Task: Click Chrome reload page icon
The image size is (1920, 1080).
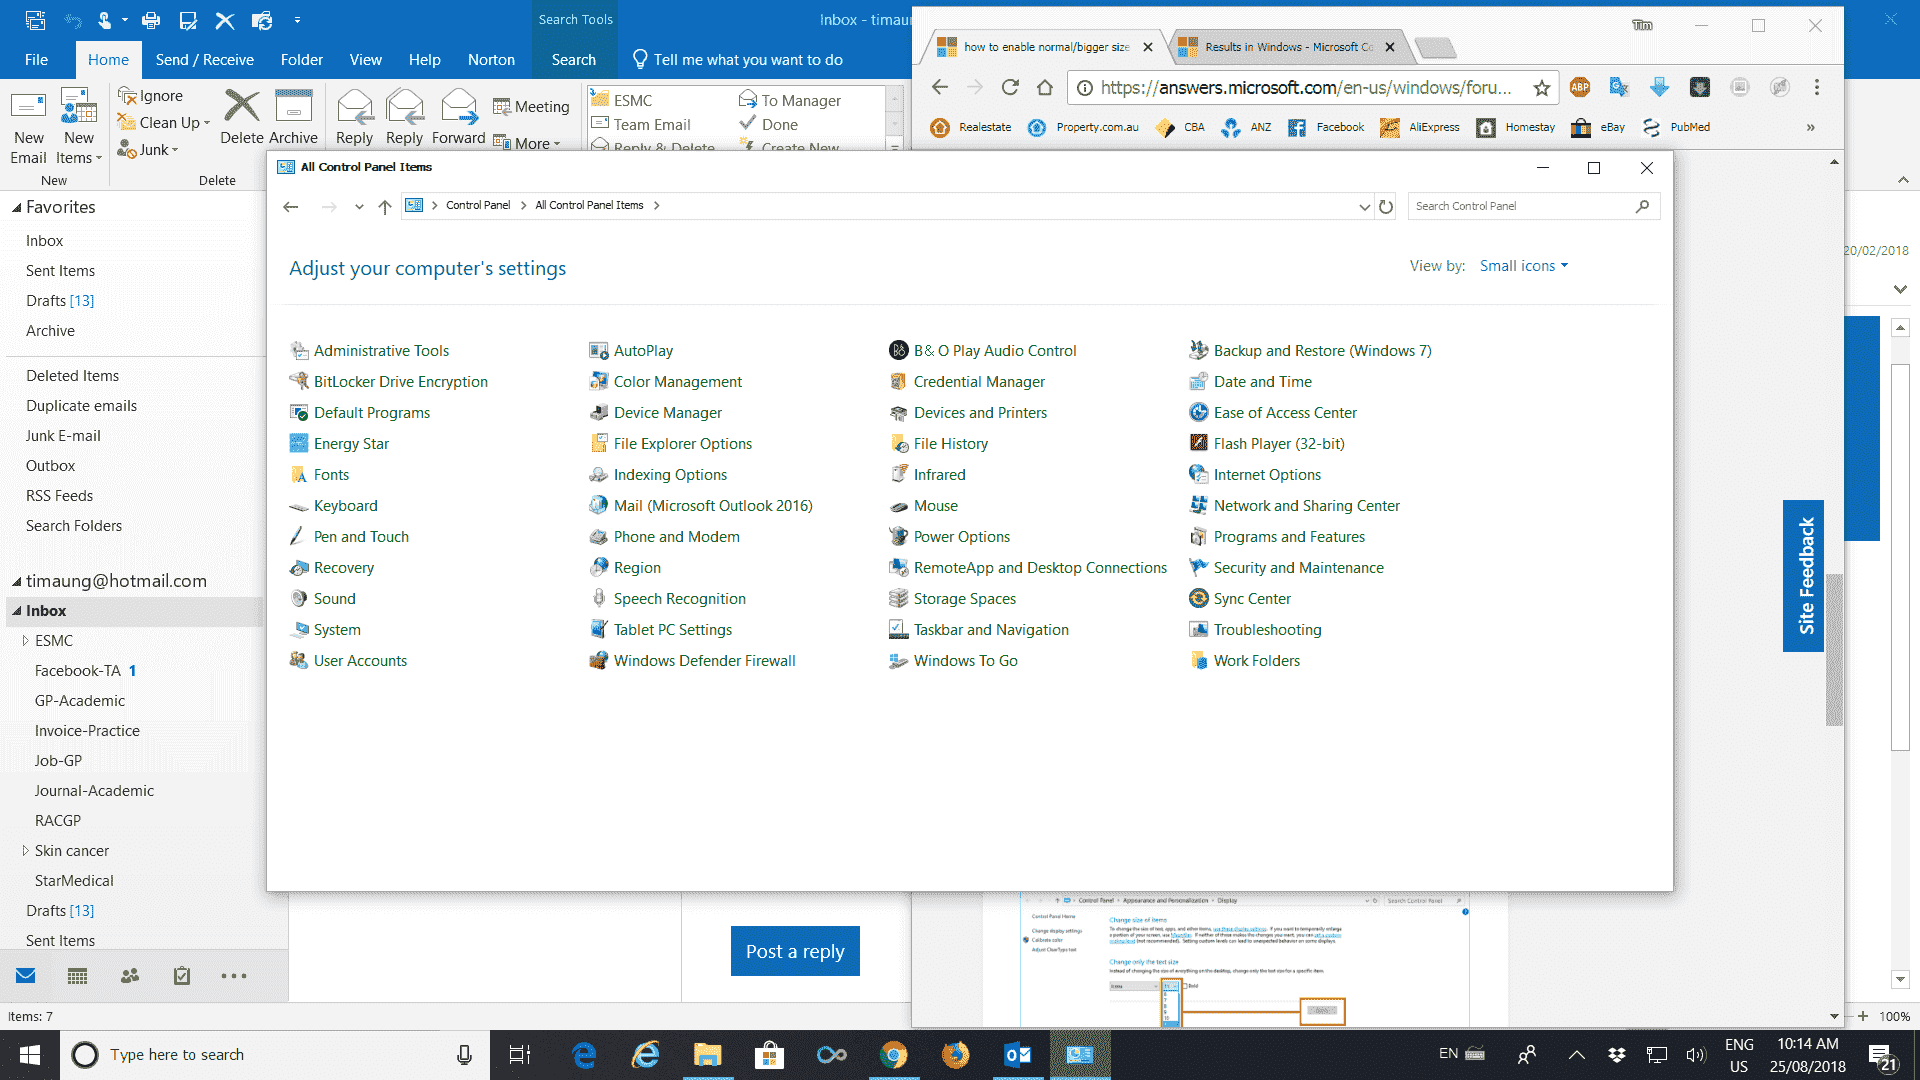Action: (1010, 88)
